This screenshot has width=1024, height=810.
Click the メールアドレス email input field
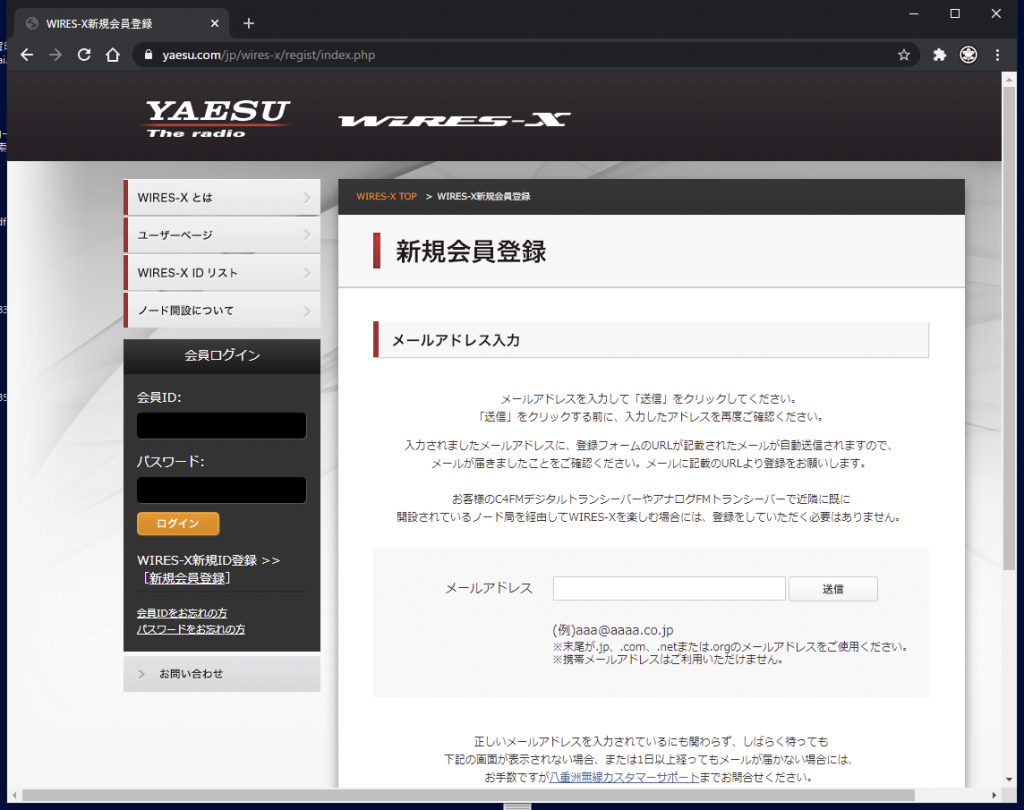pyautogui.click(x=668, y=588)
